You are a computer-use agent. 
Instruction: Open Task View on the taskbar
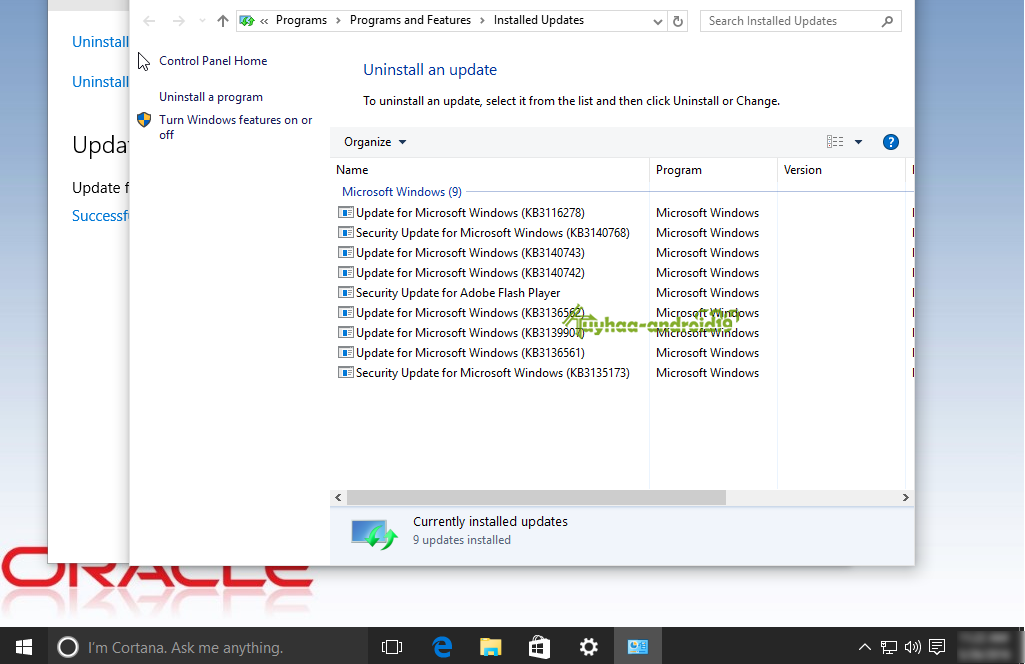point(392,647)
